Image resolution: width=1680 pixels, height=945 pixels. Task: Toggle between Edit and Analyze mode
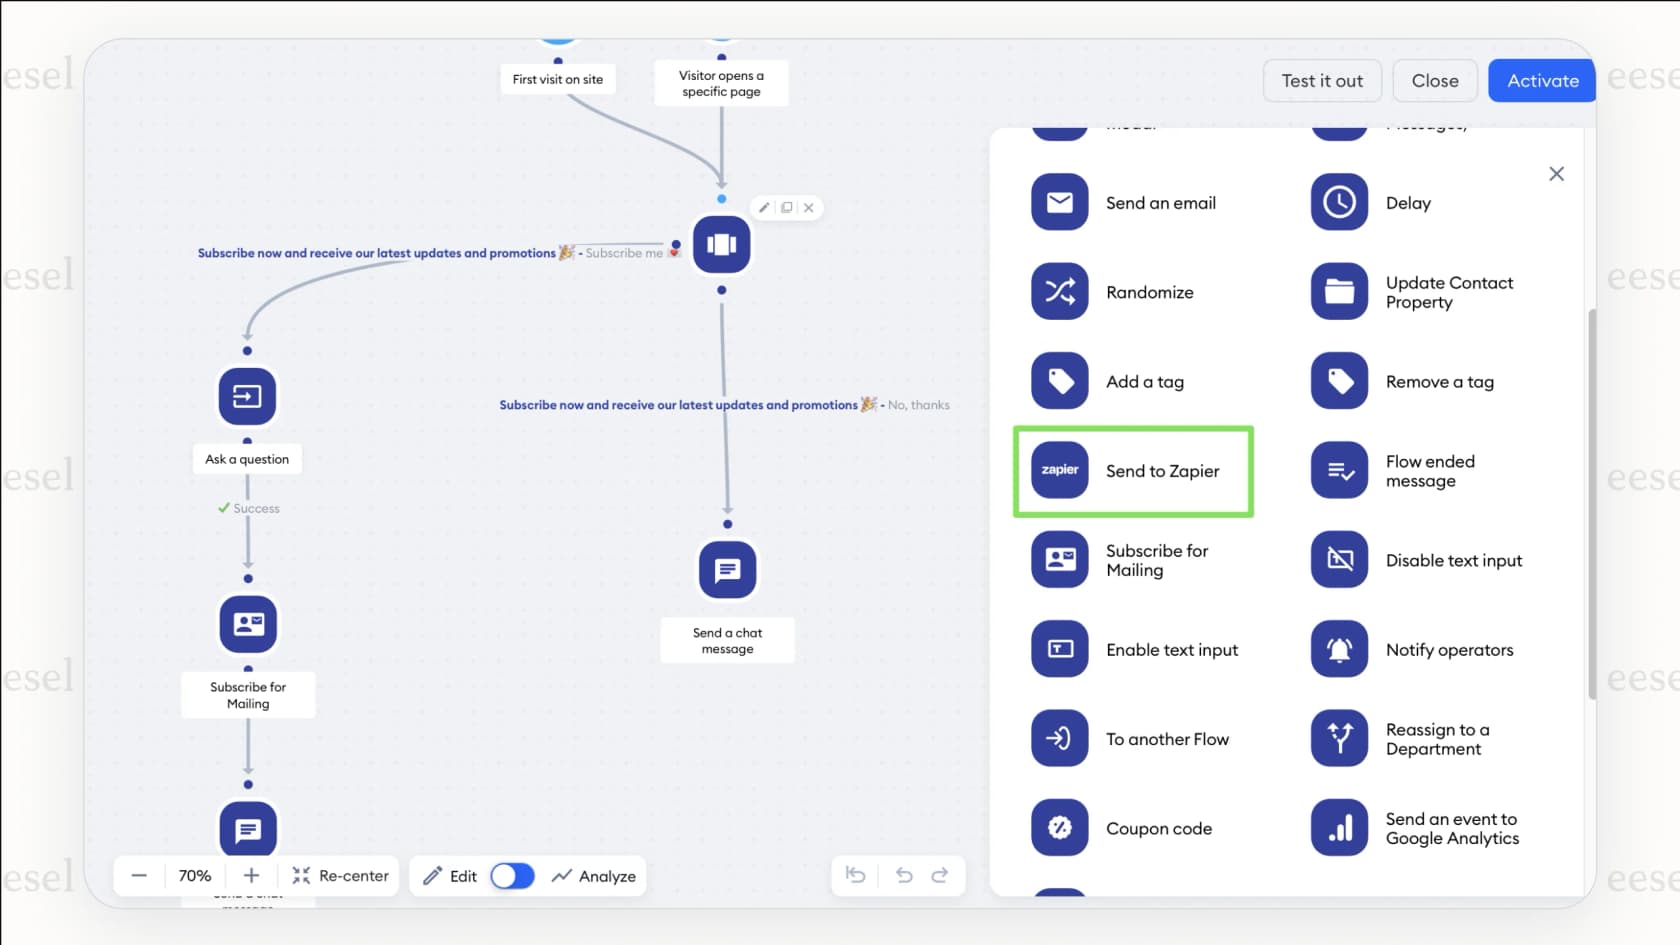pos(512,876)
